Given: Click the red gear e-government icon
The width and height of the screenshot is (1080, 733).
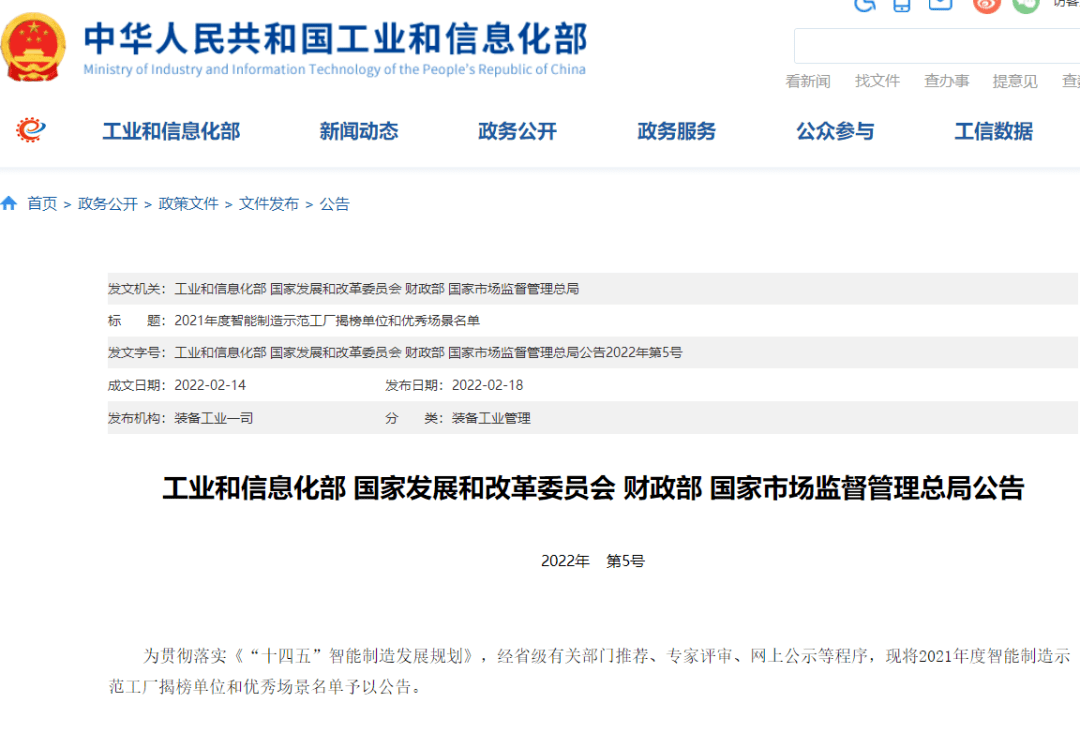Looking at the screenshot, I should [x=30, y=130].
